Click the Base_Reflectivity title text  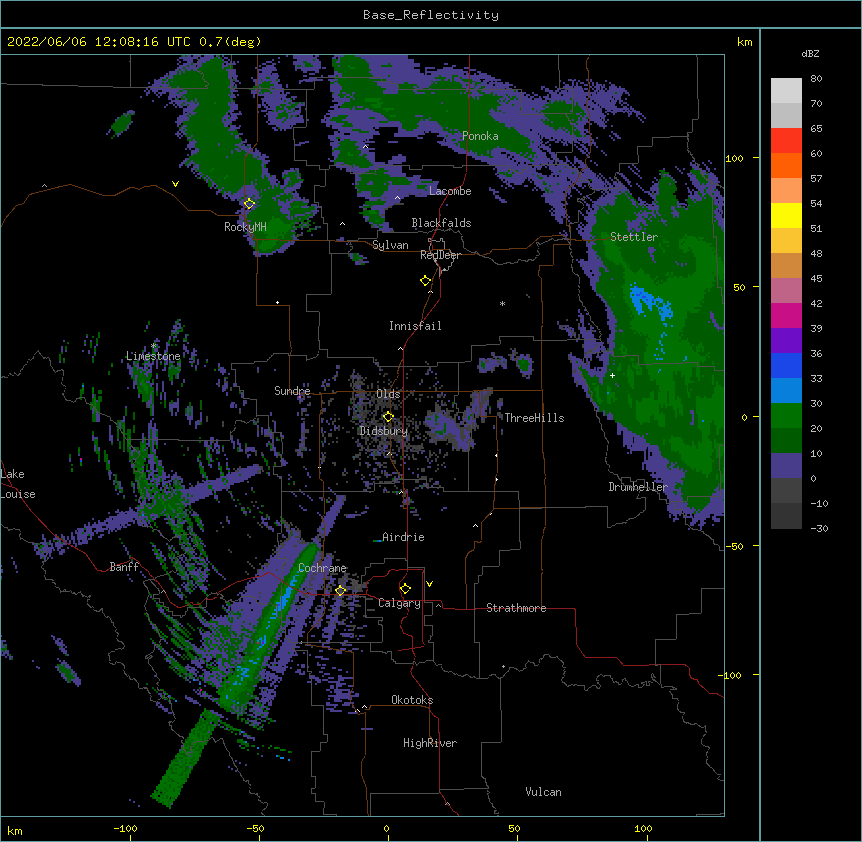[430, 15]
